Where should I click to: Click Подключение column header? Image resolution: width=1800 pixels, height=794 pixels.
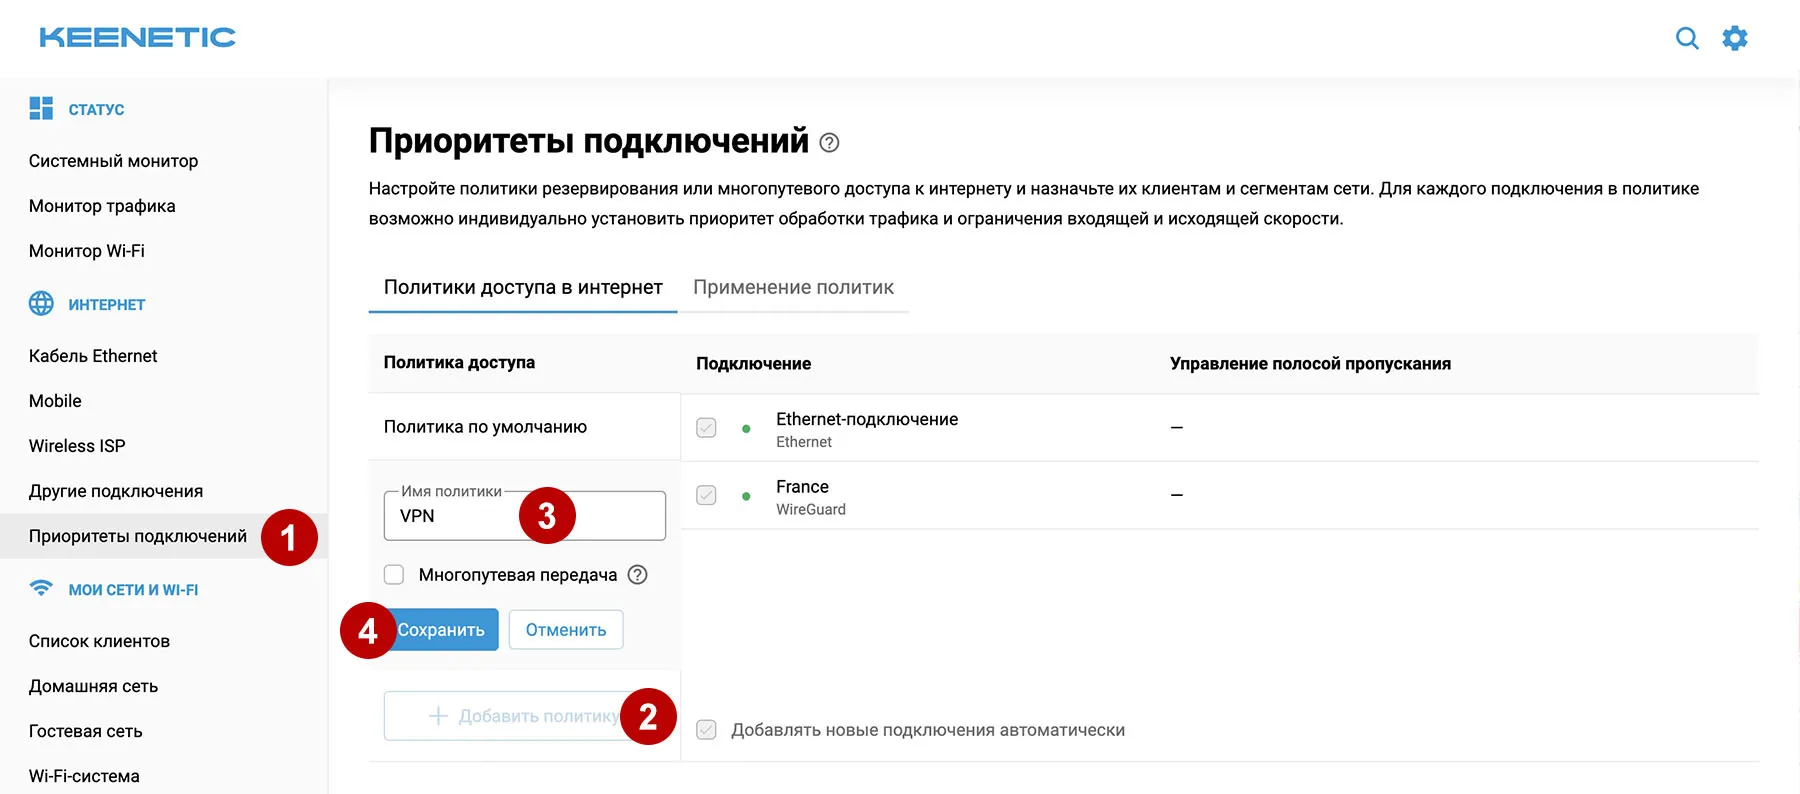pyautogui.click(x=753, y=363)
